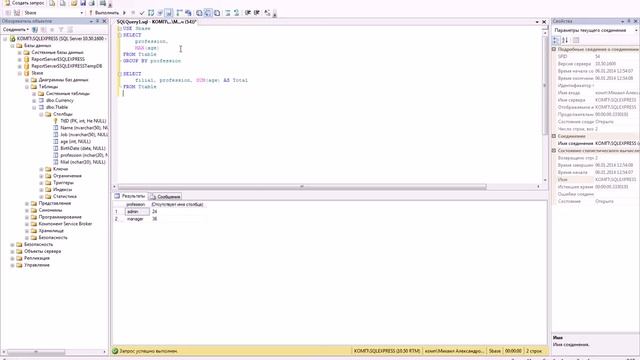Click the connect Object Explorer icon beside Соединить
Viewport: 640px width, 360px height.
click(35, 29)
